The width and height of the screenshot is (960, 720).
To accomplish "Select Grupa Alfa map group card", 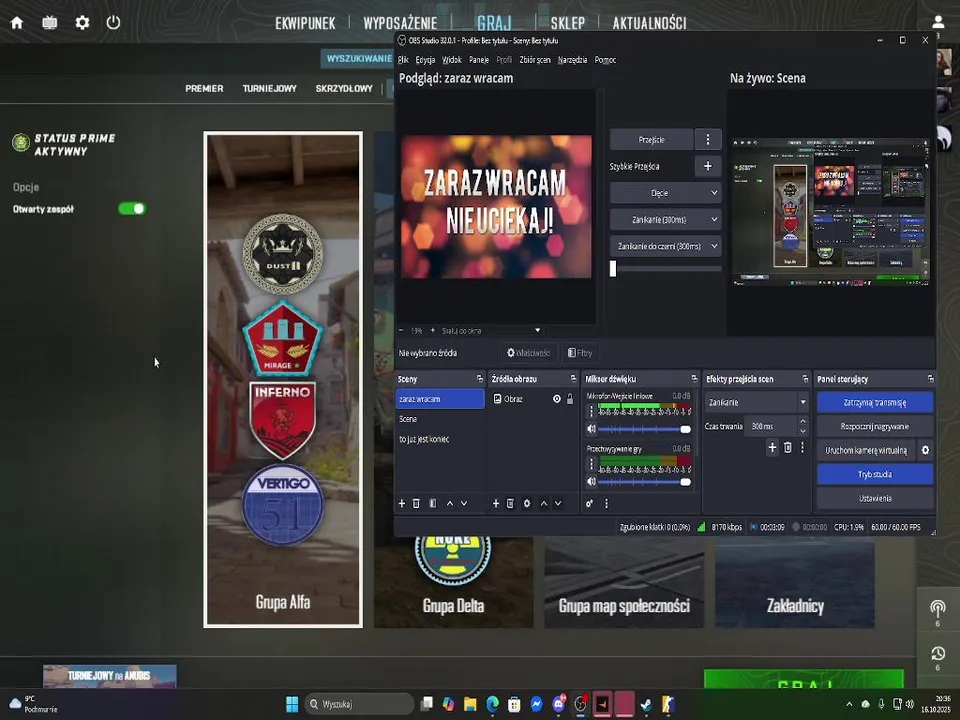I will tap(283, 380).
